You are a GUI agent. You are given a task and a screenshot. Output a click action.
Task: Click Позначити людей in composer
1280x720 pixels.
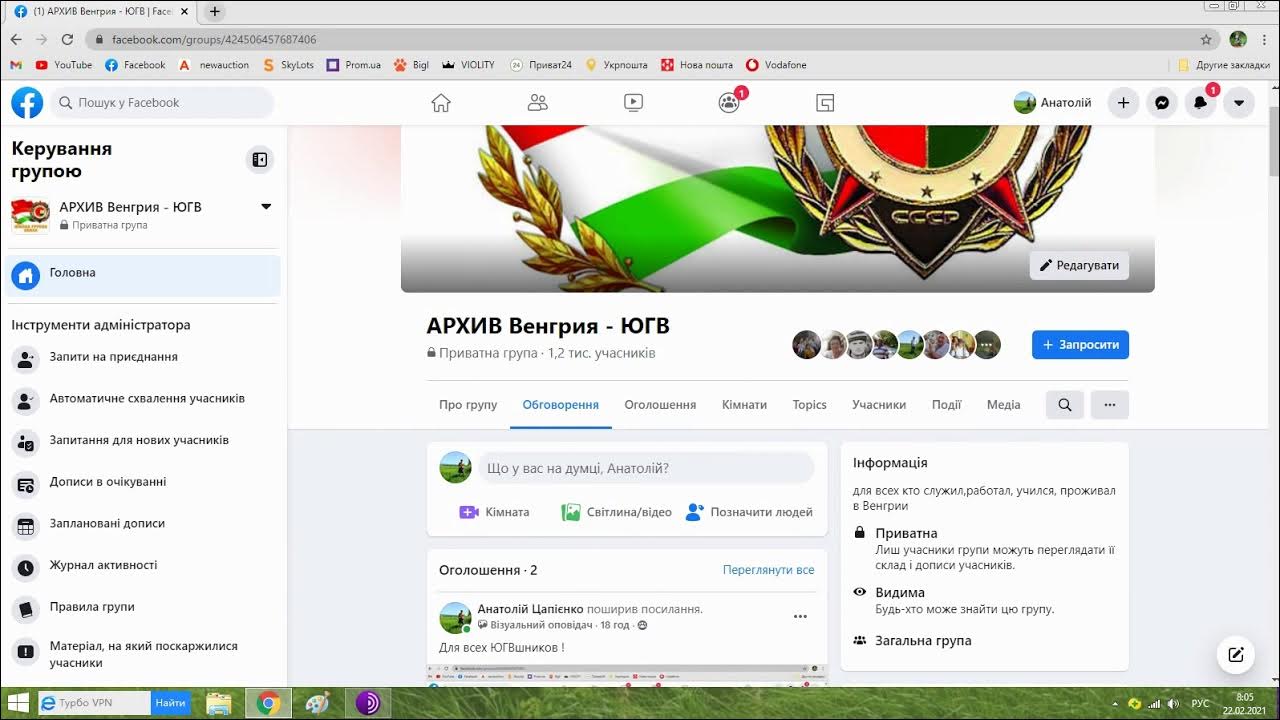click(749, 512)
